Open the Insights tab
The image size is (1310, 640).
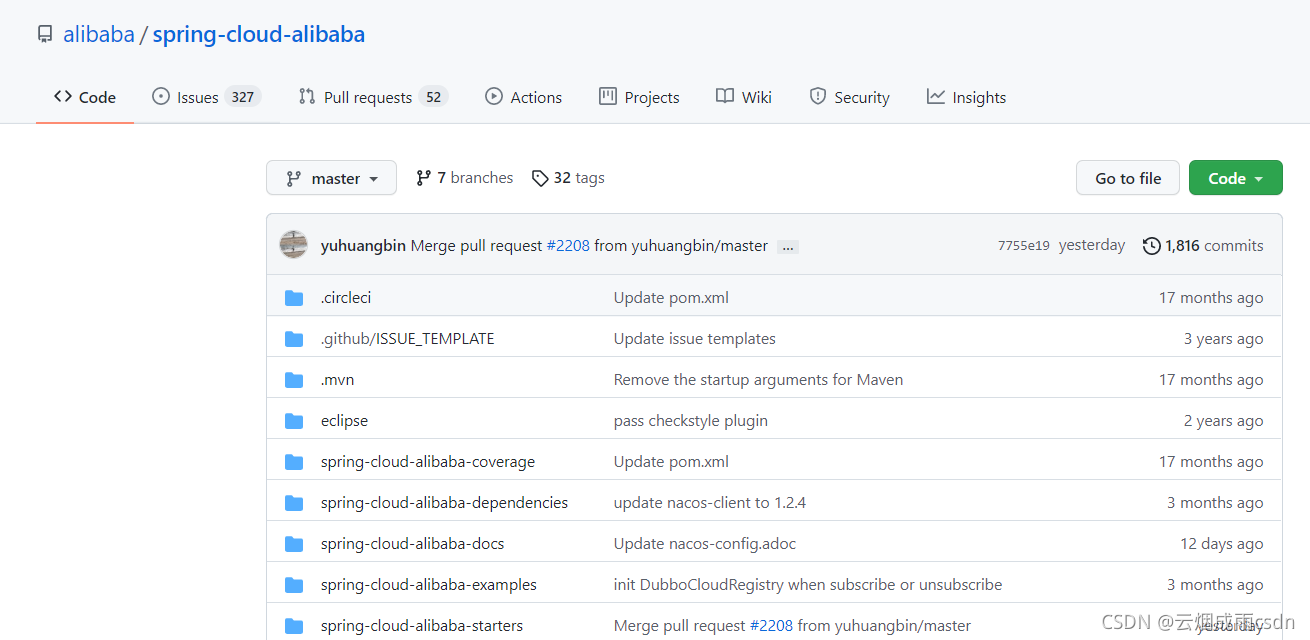(966, 97)
